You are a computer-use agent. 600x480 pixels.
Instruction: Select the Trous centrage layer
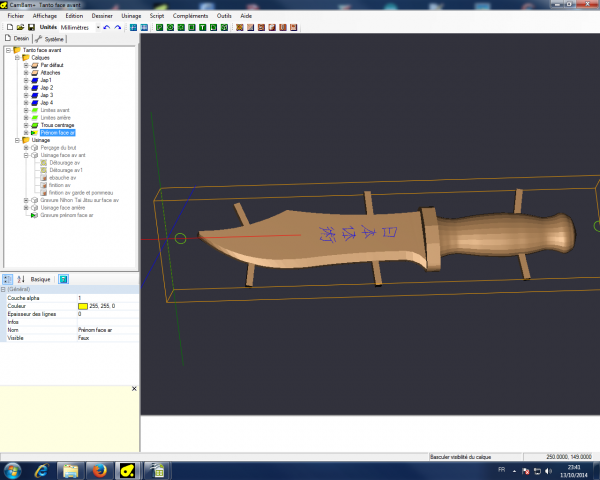57,125
